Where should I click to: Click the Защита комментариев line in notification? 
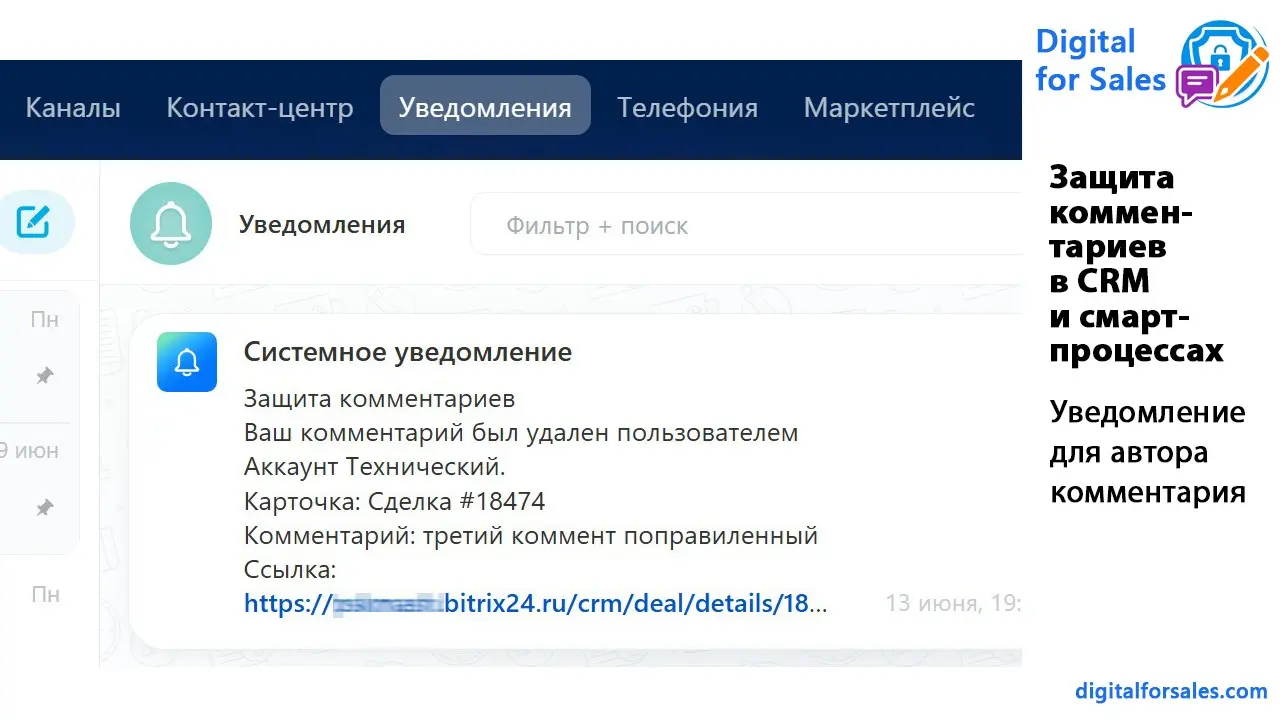point(380,399)
